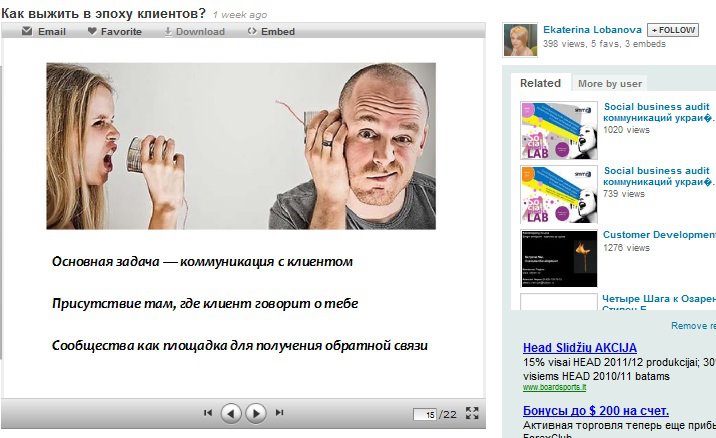Open fullscreen view of the slideshow

coord(472,413)
